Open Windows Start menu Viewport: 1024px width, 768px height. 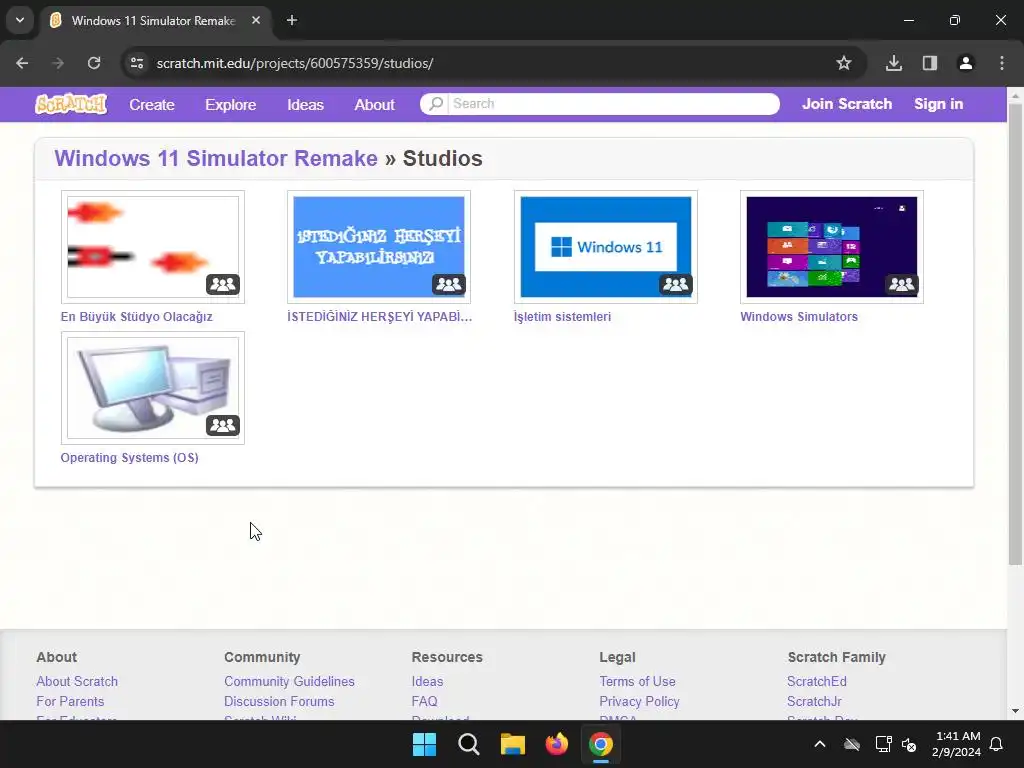tap(424, 744)
